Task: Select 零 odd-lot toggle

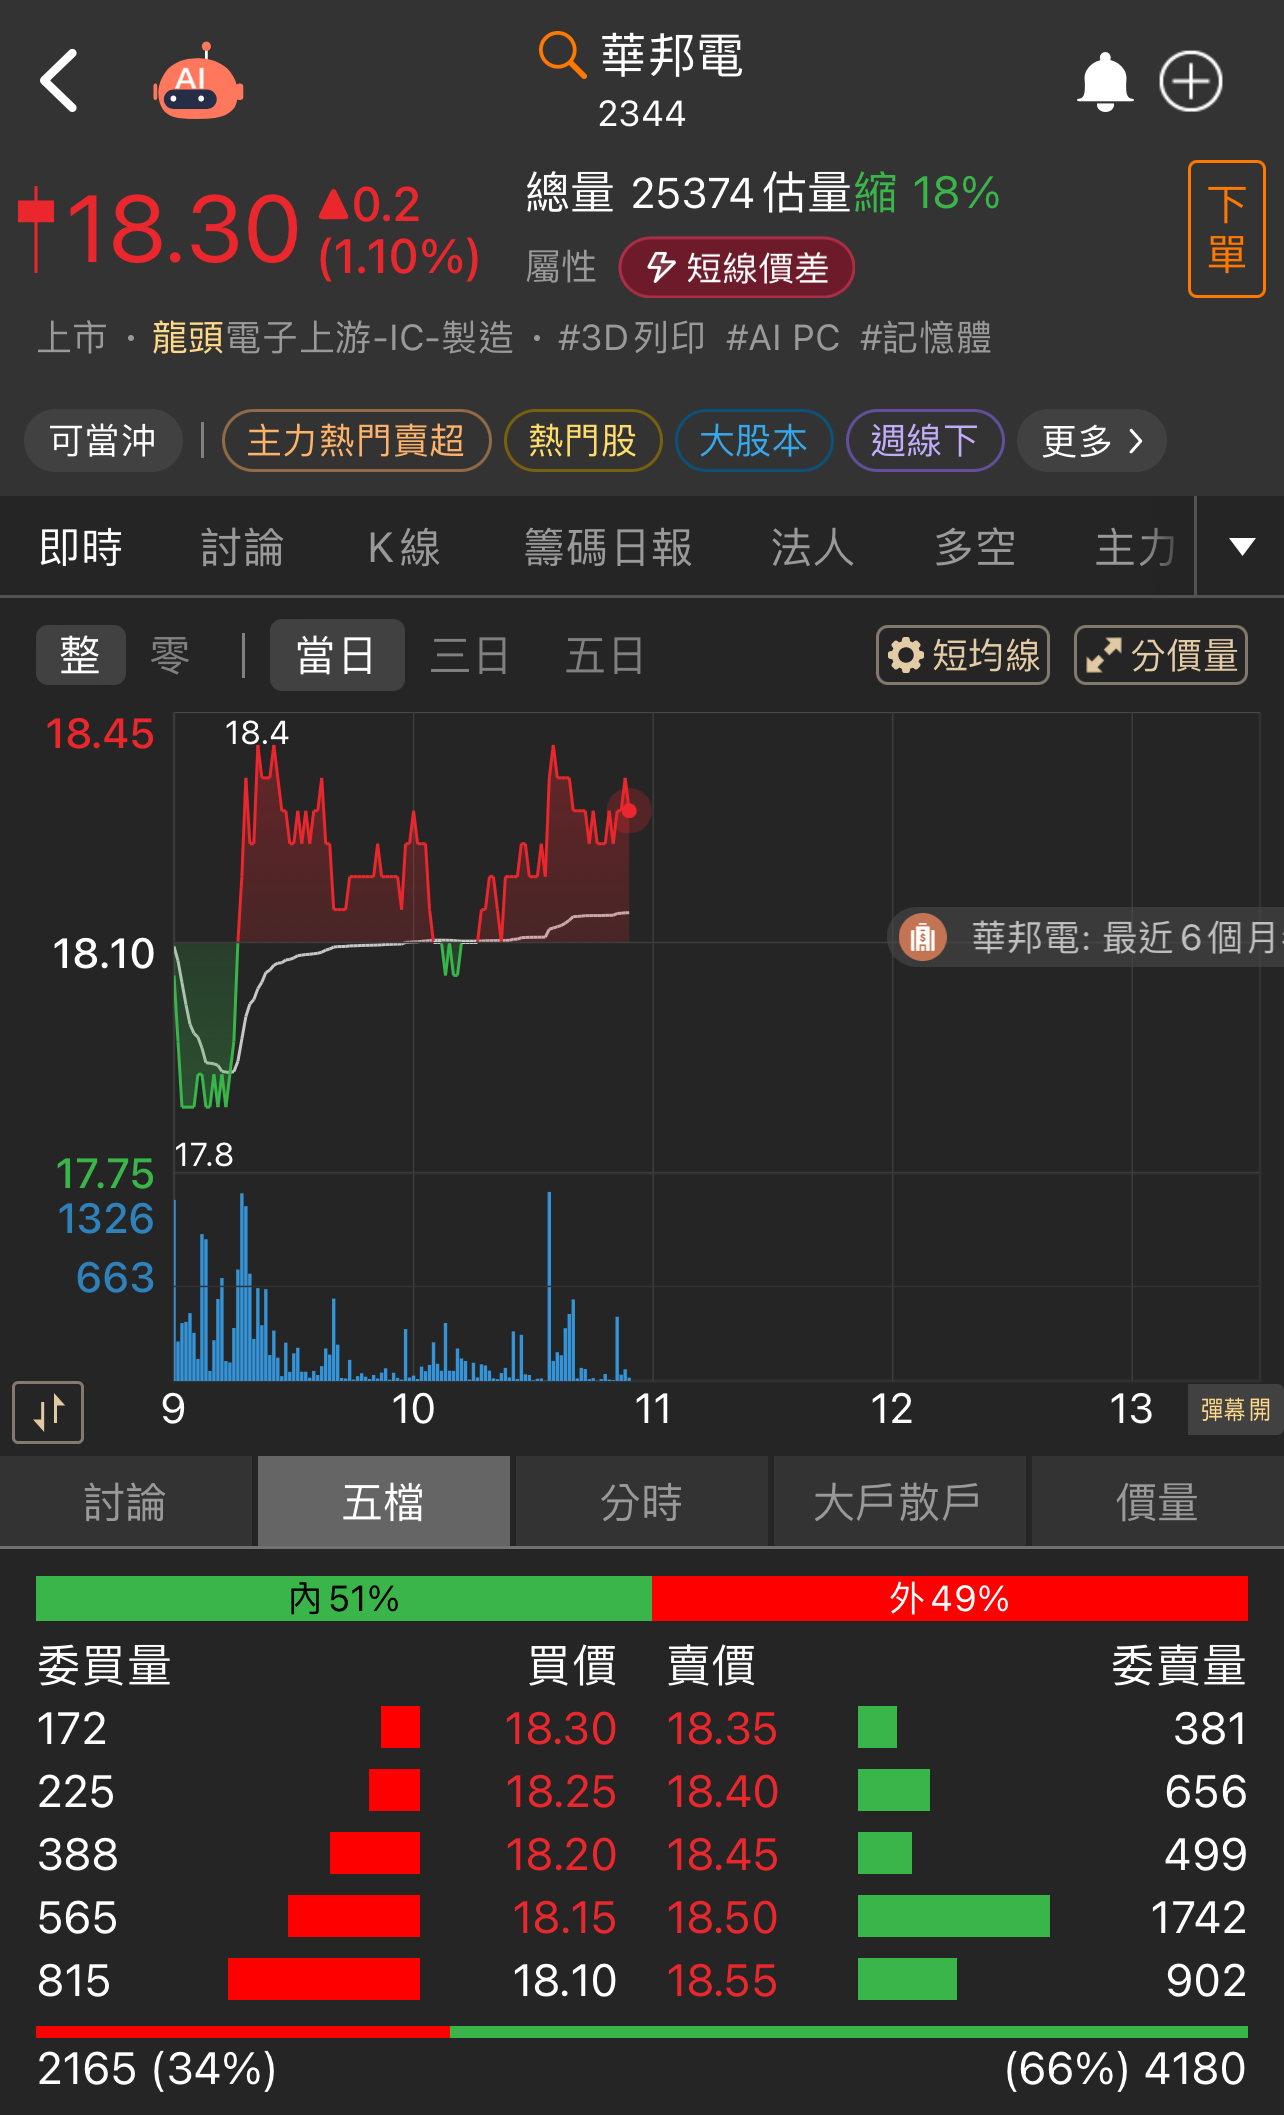Action: click(170, 655)
